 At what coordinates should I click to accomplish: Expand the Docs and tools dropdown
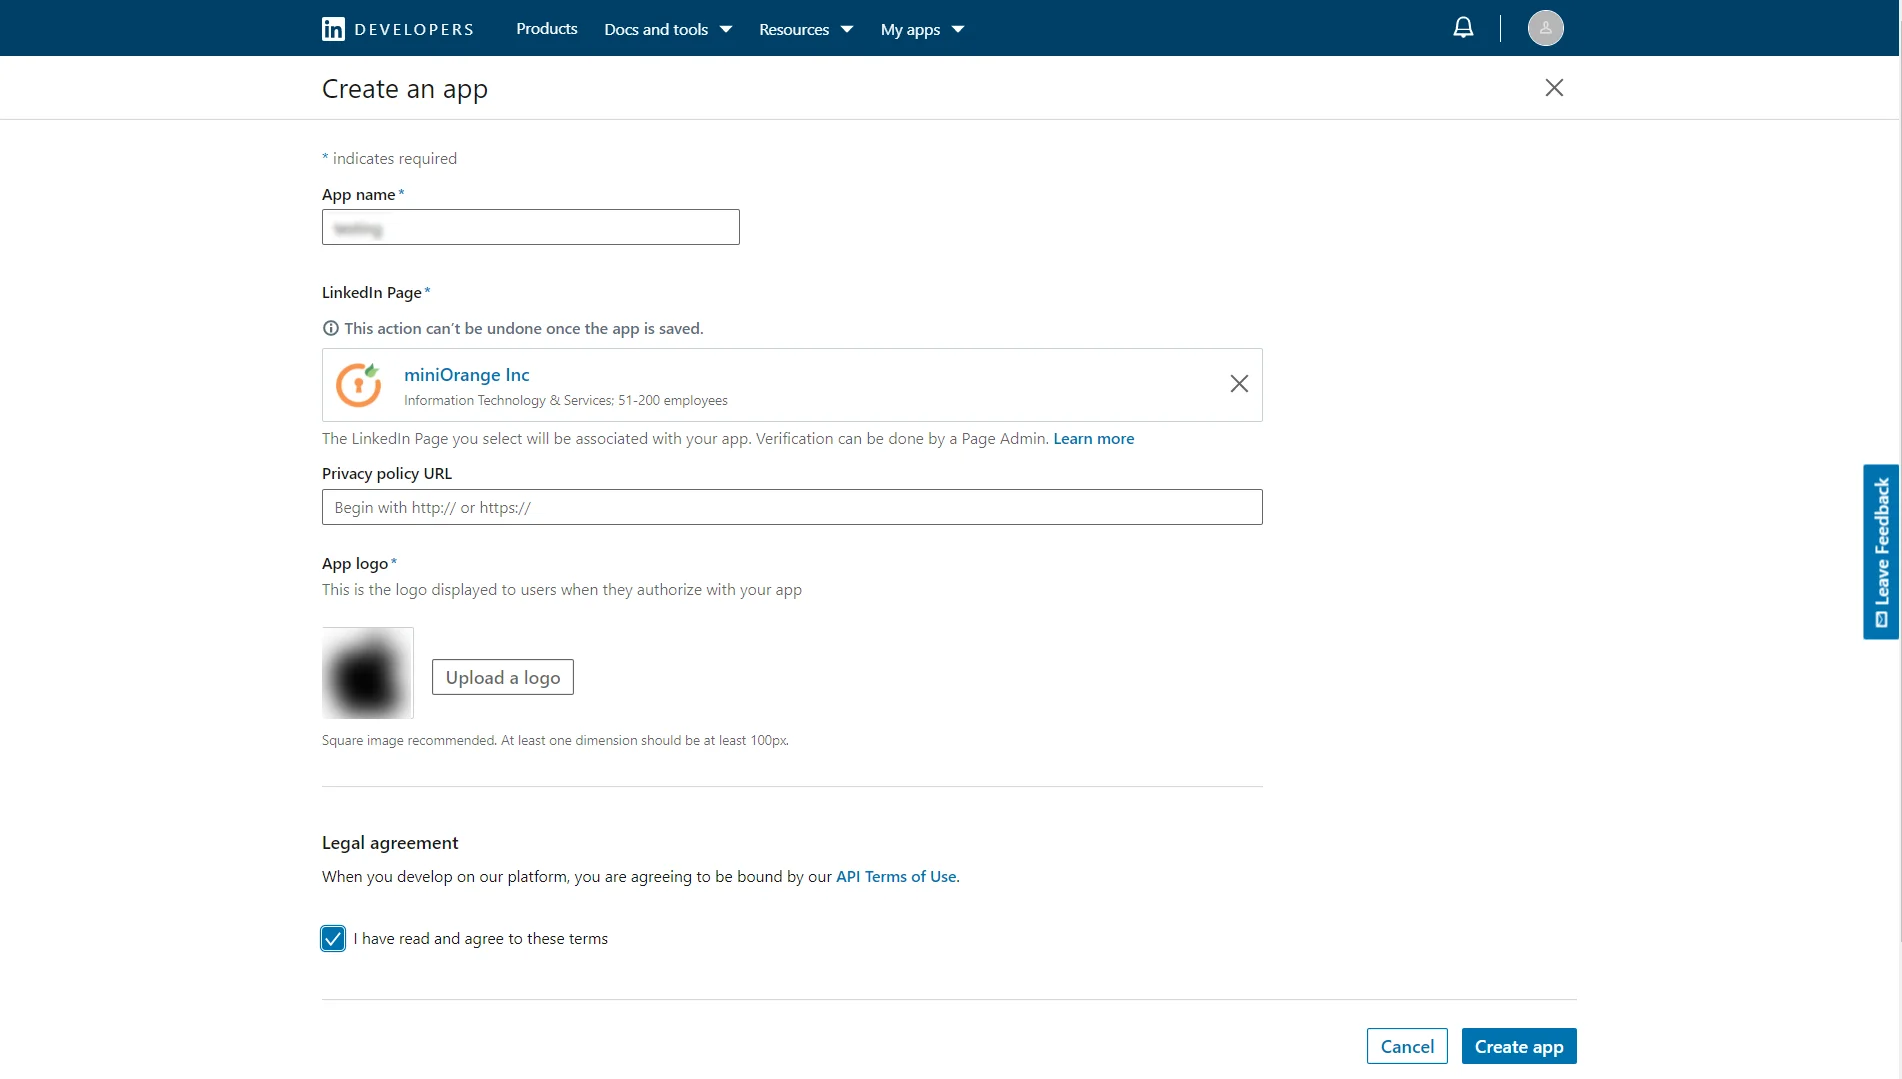(x=666, y=29)
